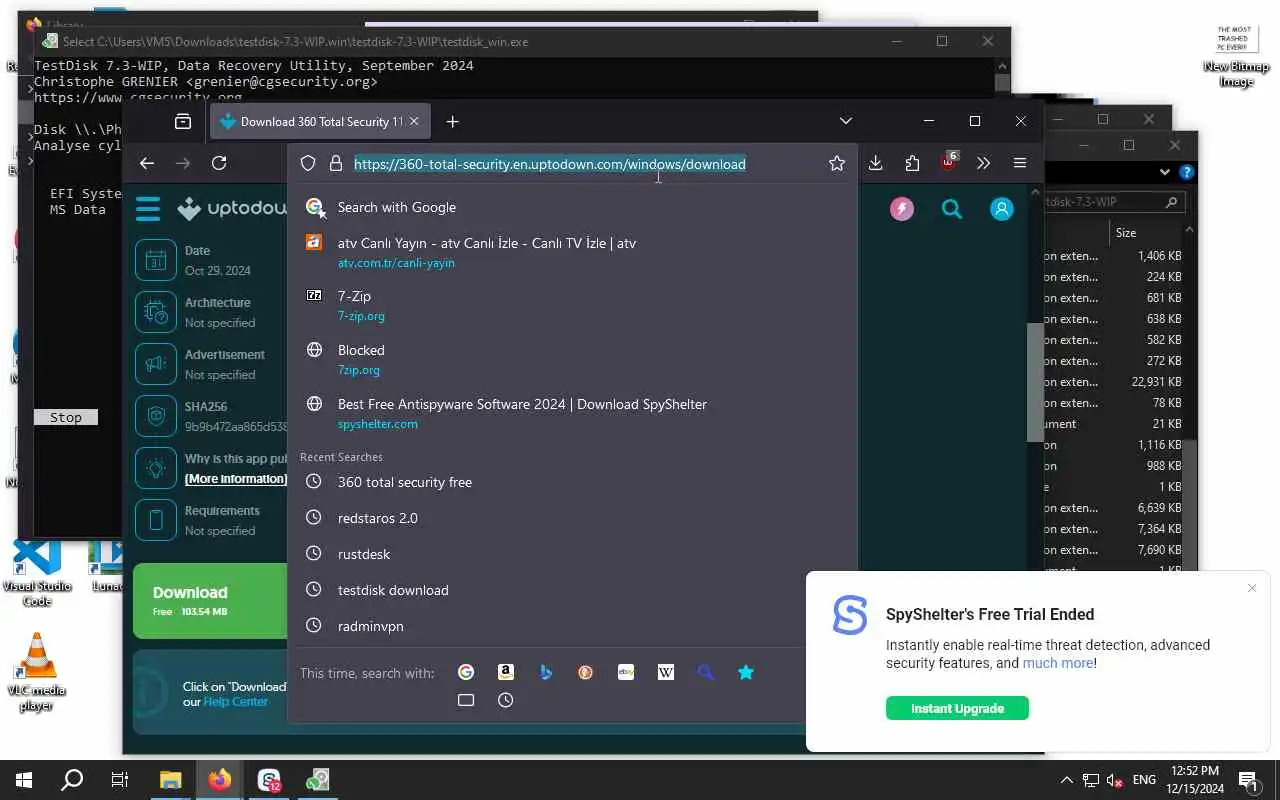
Task: Open the Uptodown search magnifier
Action: pos(952,208)
